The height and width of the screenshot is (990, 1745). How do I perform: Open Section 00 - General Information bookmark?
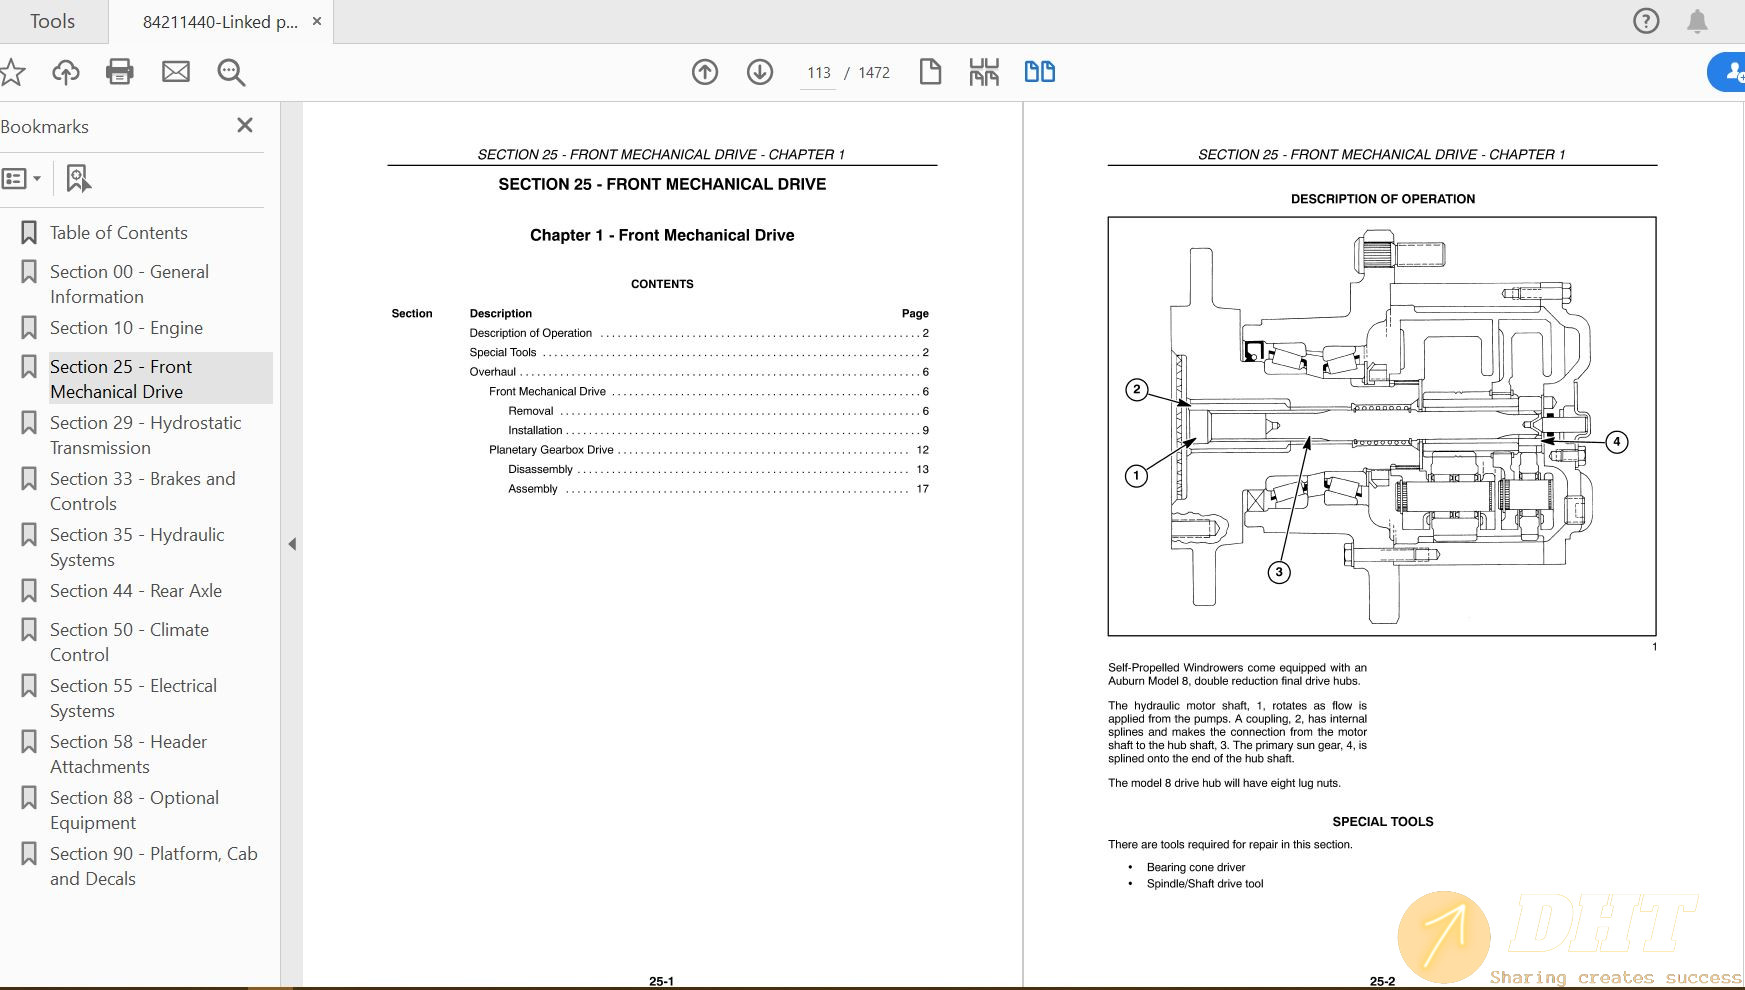130,284
